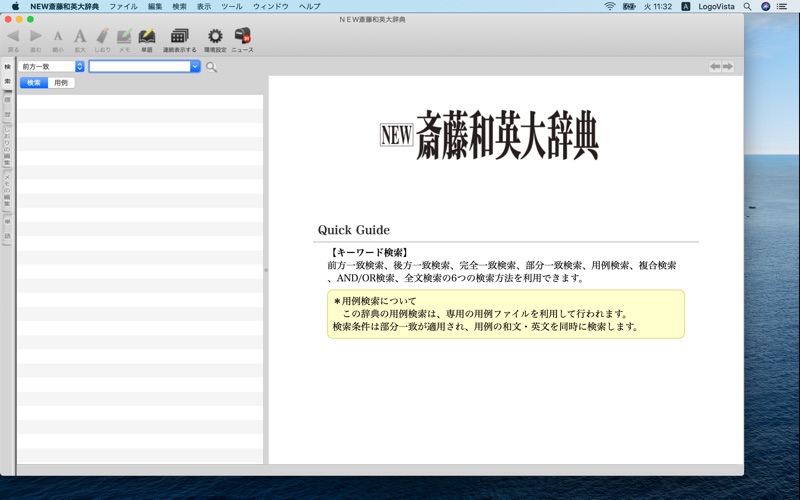Open the 表示 menu
Screen dimensions: 800x500
(204, 6)
